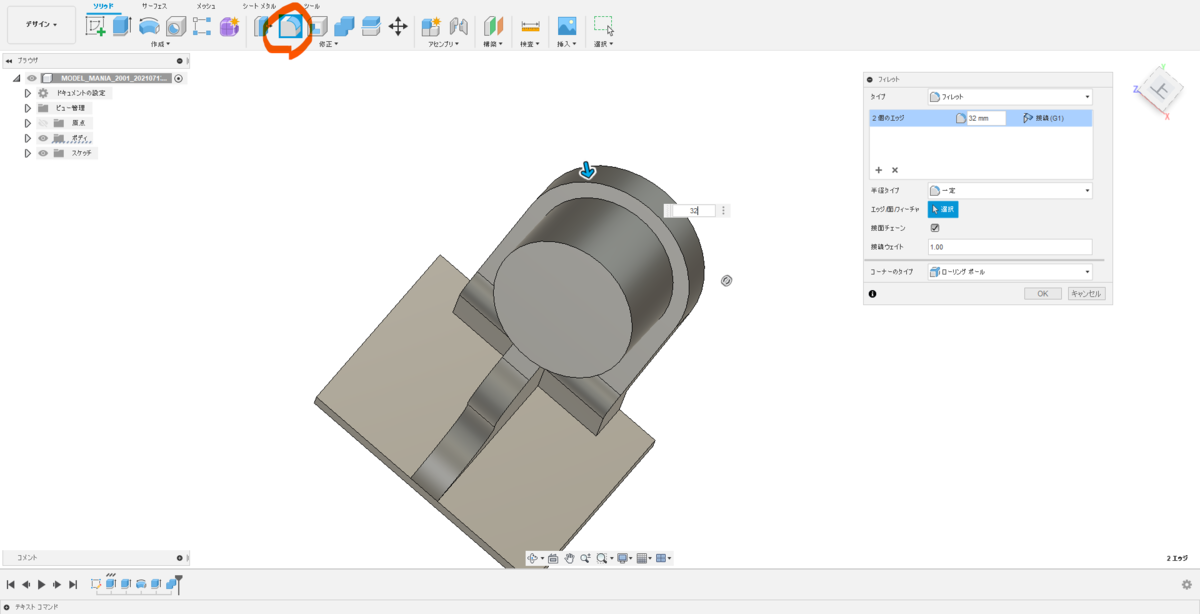Image resolution: width=1200 pixels, height=614 pixels.
Task: Play the timeline
Action: [x=42, y=584]
